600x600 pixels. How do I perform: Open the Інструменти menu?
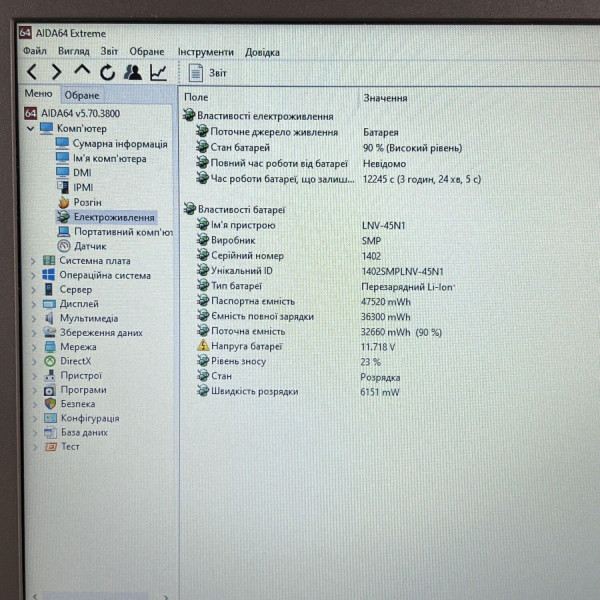pyautogui.click(x=205, y=52)
